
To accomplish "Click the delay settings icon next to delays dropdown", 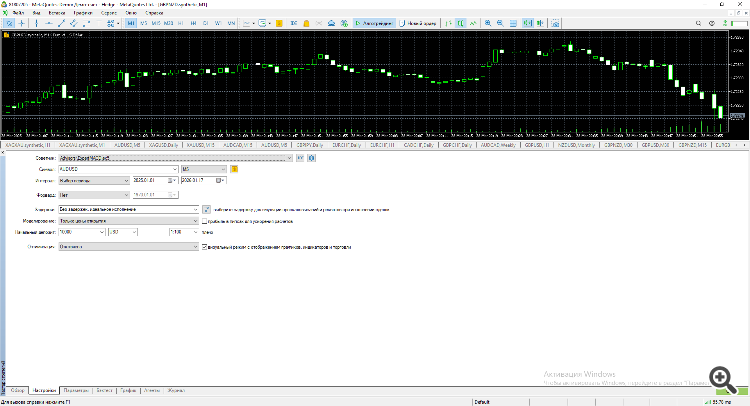I will point(206,209).
